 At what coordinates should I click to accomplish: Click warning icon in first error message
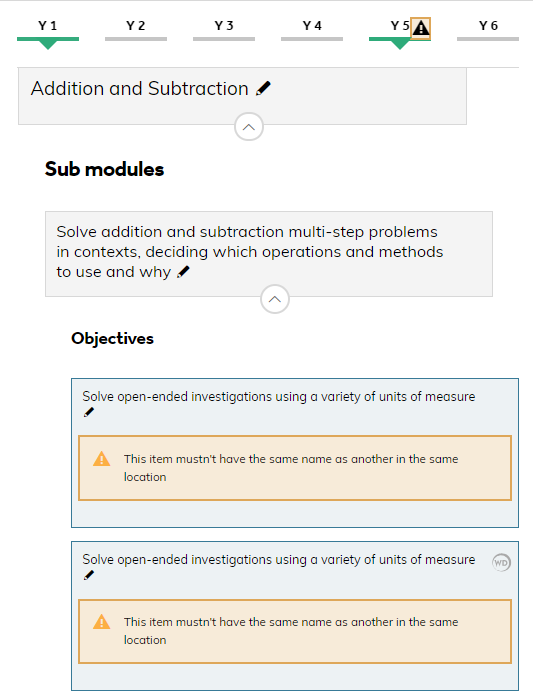point(101,459)
